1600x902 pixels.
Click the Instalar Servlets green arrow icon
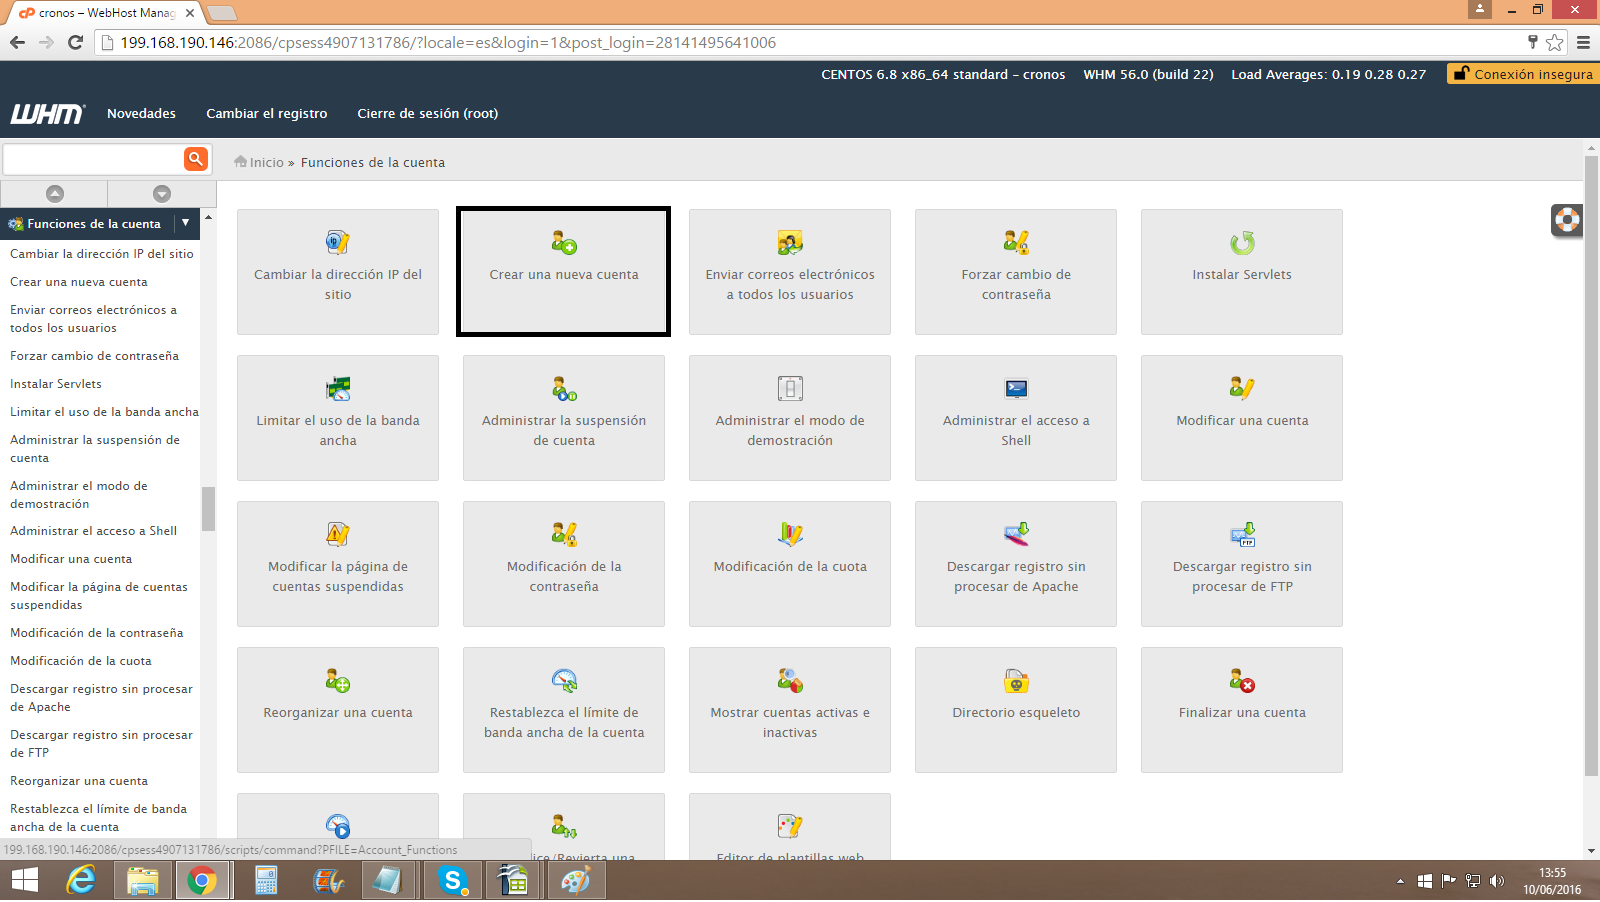[1242, 243]
